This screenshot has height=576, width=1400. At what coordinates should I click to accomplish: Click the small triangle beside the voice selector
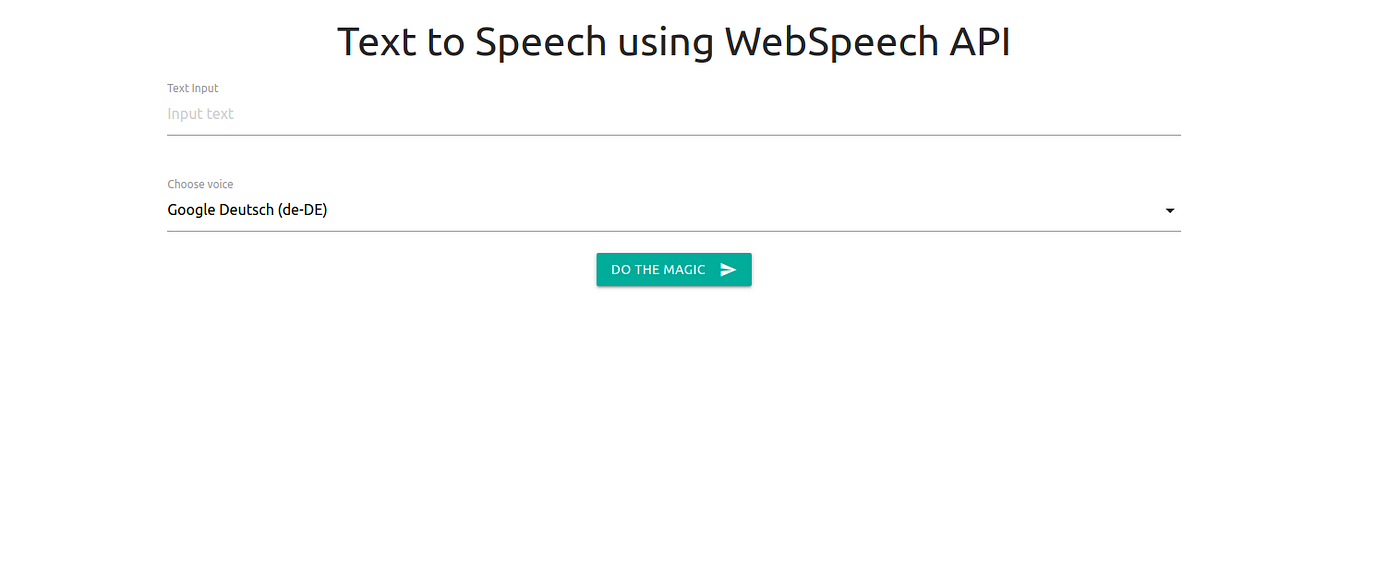1170,211
